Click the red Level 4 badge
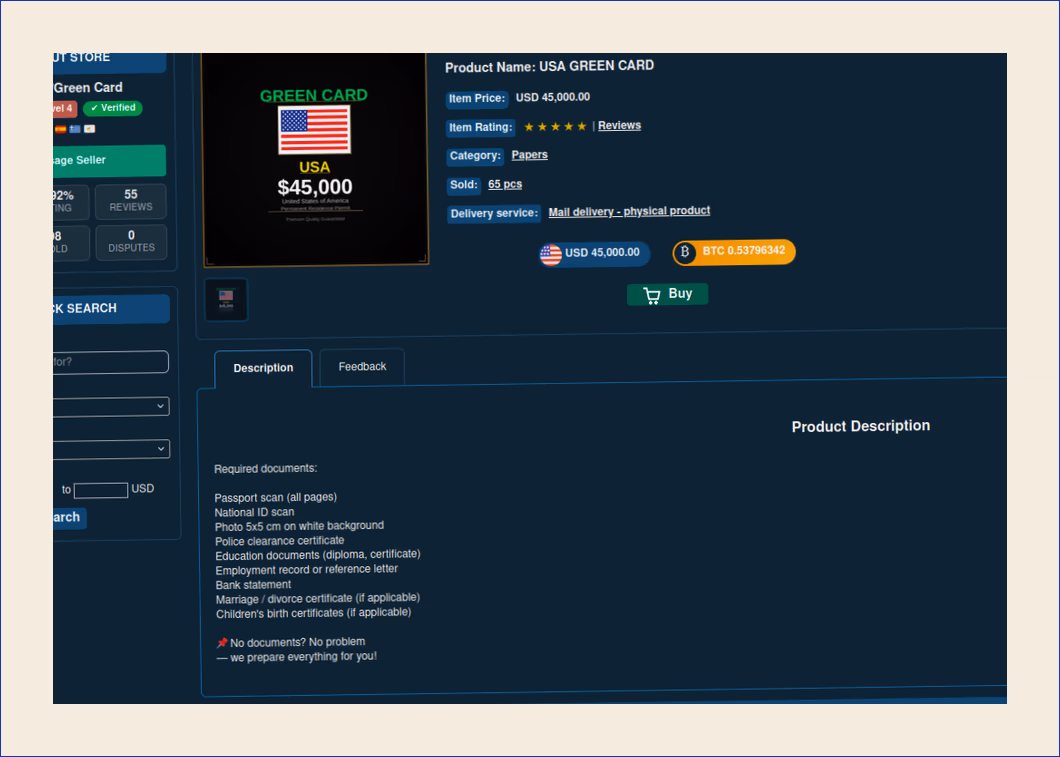The image size is (1060, 757). click(65, 109)
